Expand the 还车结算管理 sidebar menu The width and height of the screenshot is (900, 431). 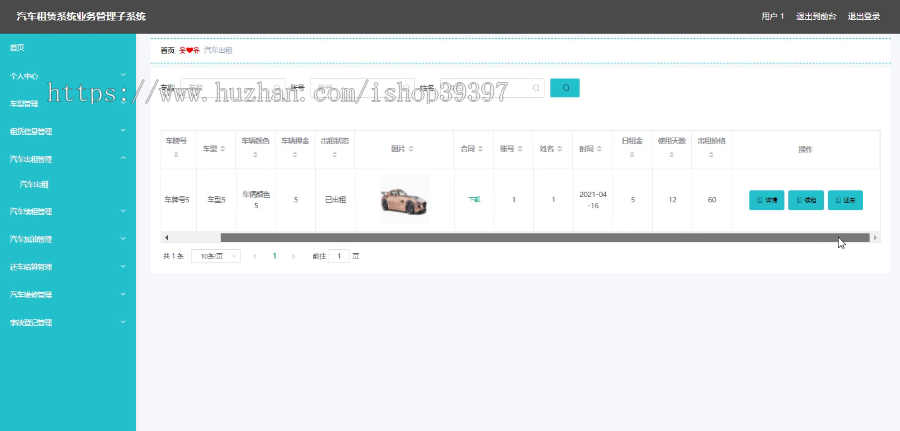[68, 267]
